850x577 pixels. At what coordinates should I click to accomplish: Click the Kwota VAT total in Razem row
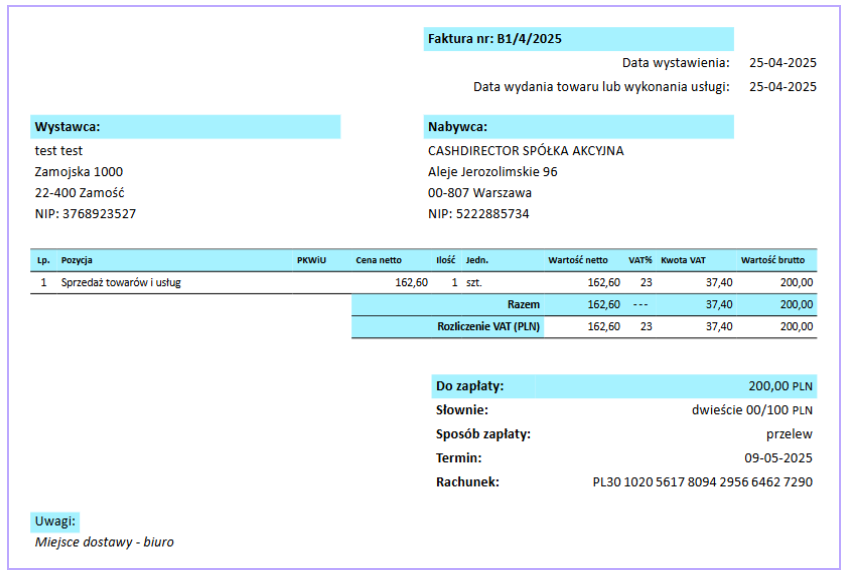tap(719, 305)
